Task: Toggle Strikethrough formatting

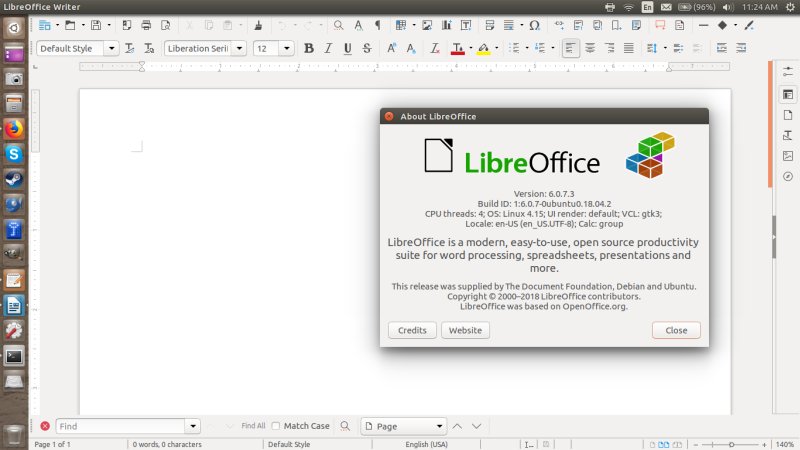Action: pyautogui.click(x=367, y=48)
